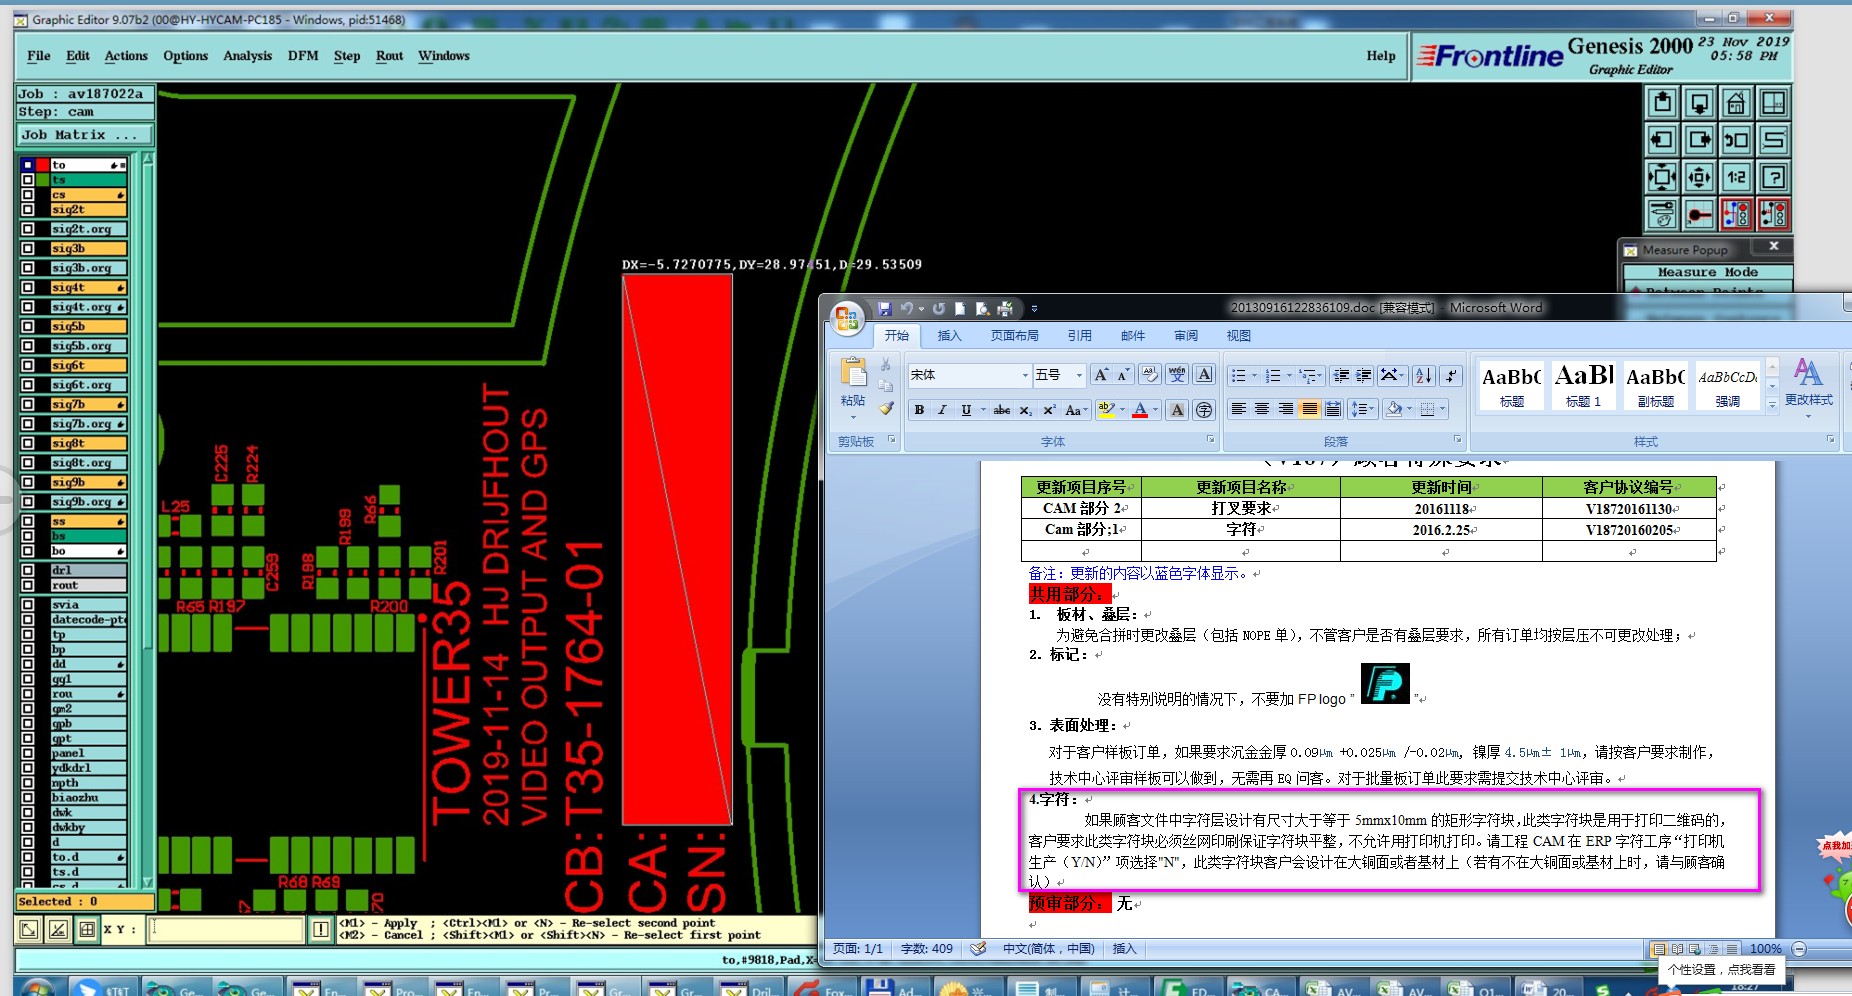Click the Save icon in Word toolbar
The width and height of the screenshot is (1852, 996).
[x=884, y=309]
